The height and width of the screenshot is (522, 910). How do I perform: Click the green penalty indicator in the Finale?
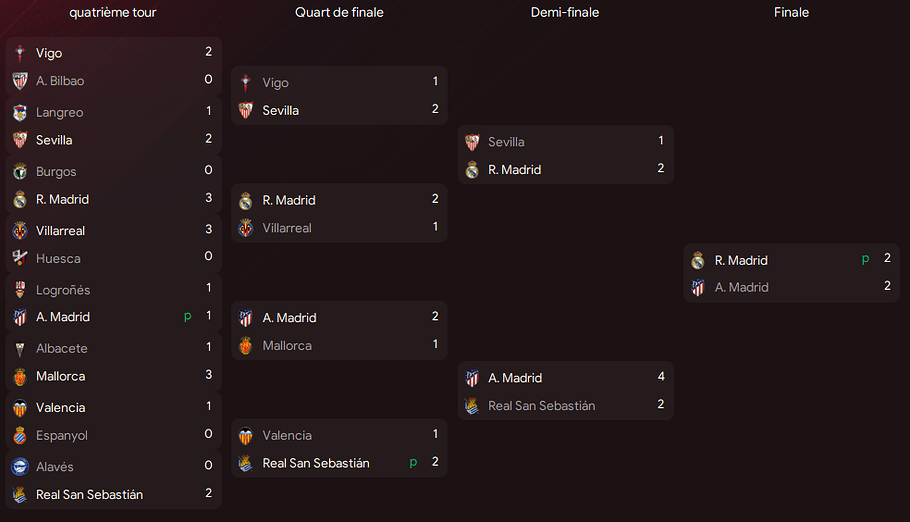[865, 260]
